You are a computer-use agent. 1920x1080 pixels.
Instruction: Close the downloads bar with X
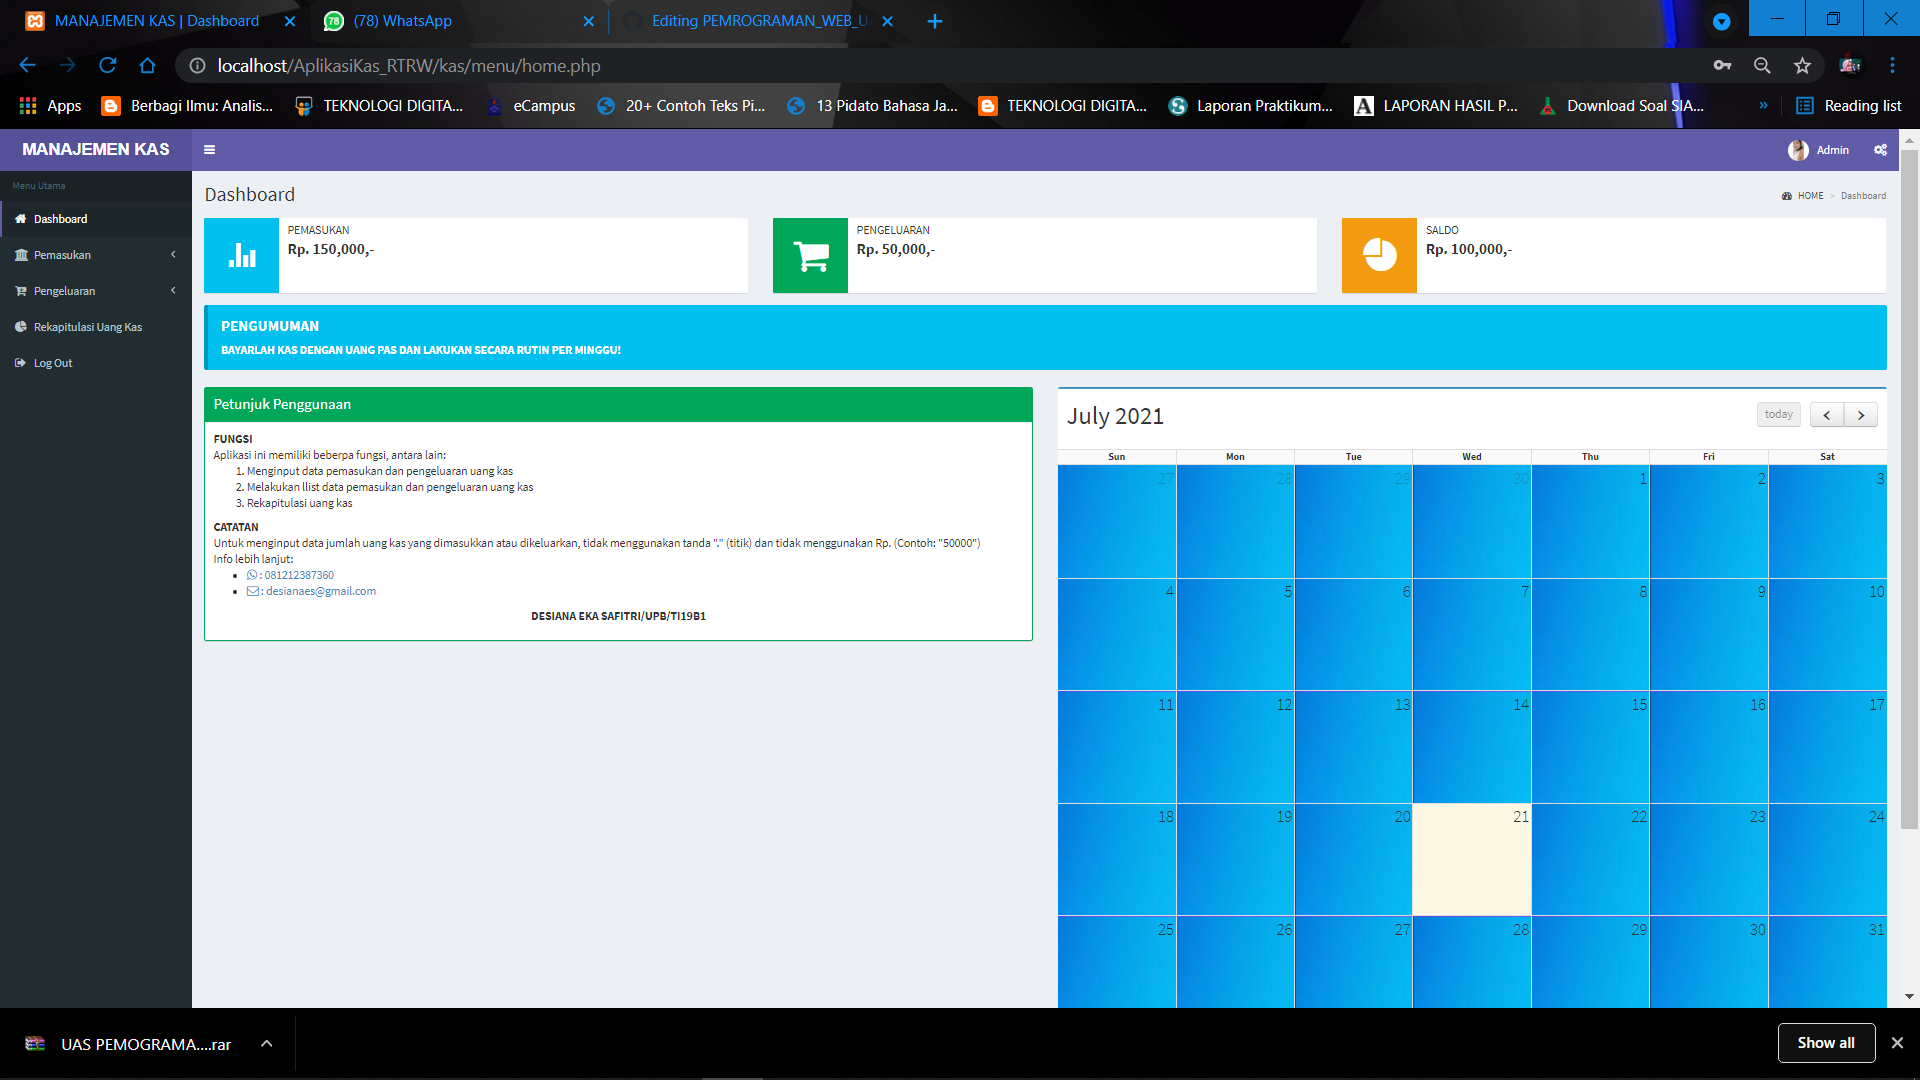[1897, 1043]
